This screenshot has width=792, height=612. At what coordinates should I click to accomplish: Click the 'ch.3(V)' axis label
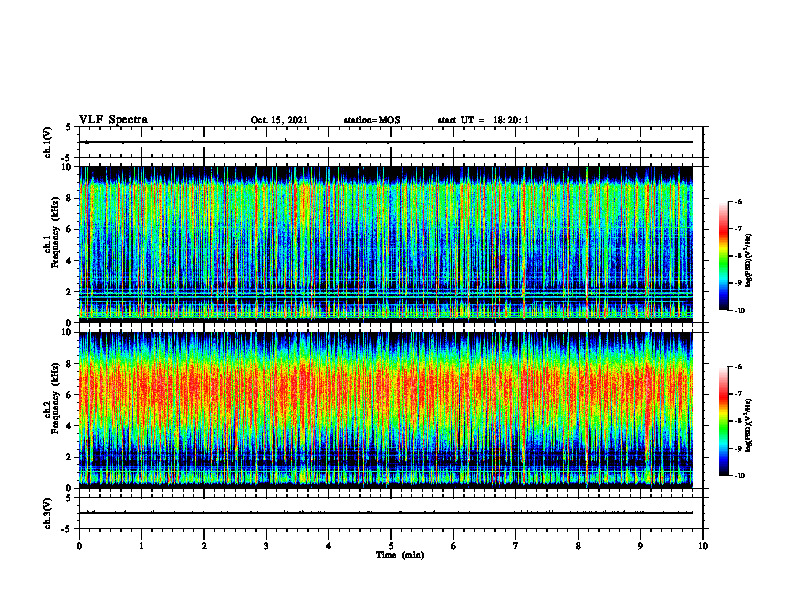pos(48,513)
